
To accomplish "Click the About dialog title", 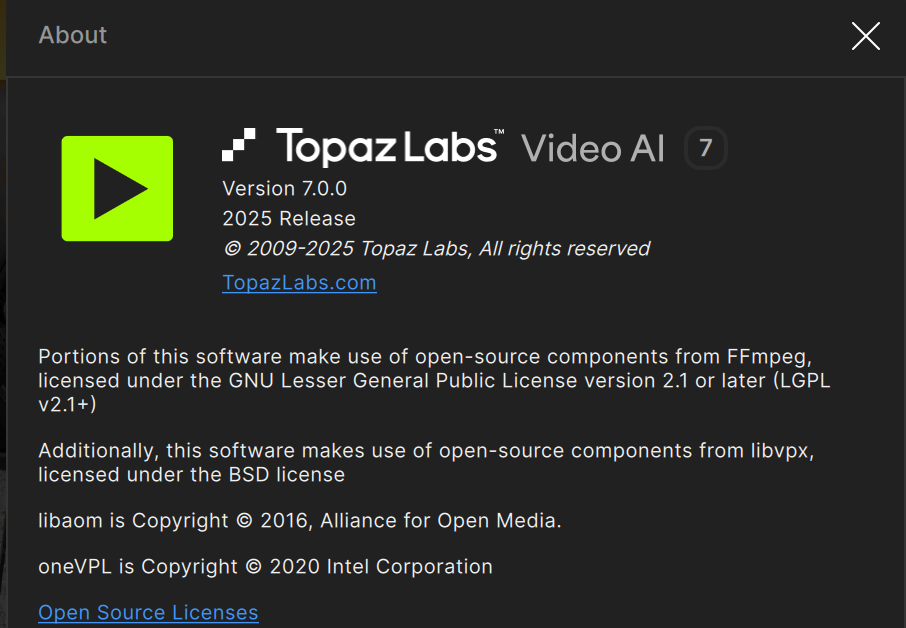I will click(73, 35).
